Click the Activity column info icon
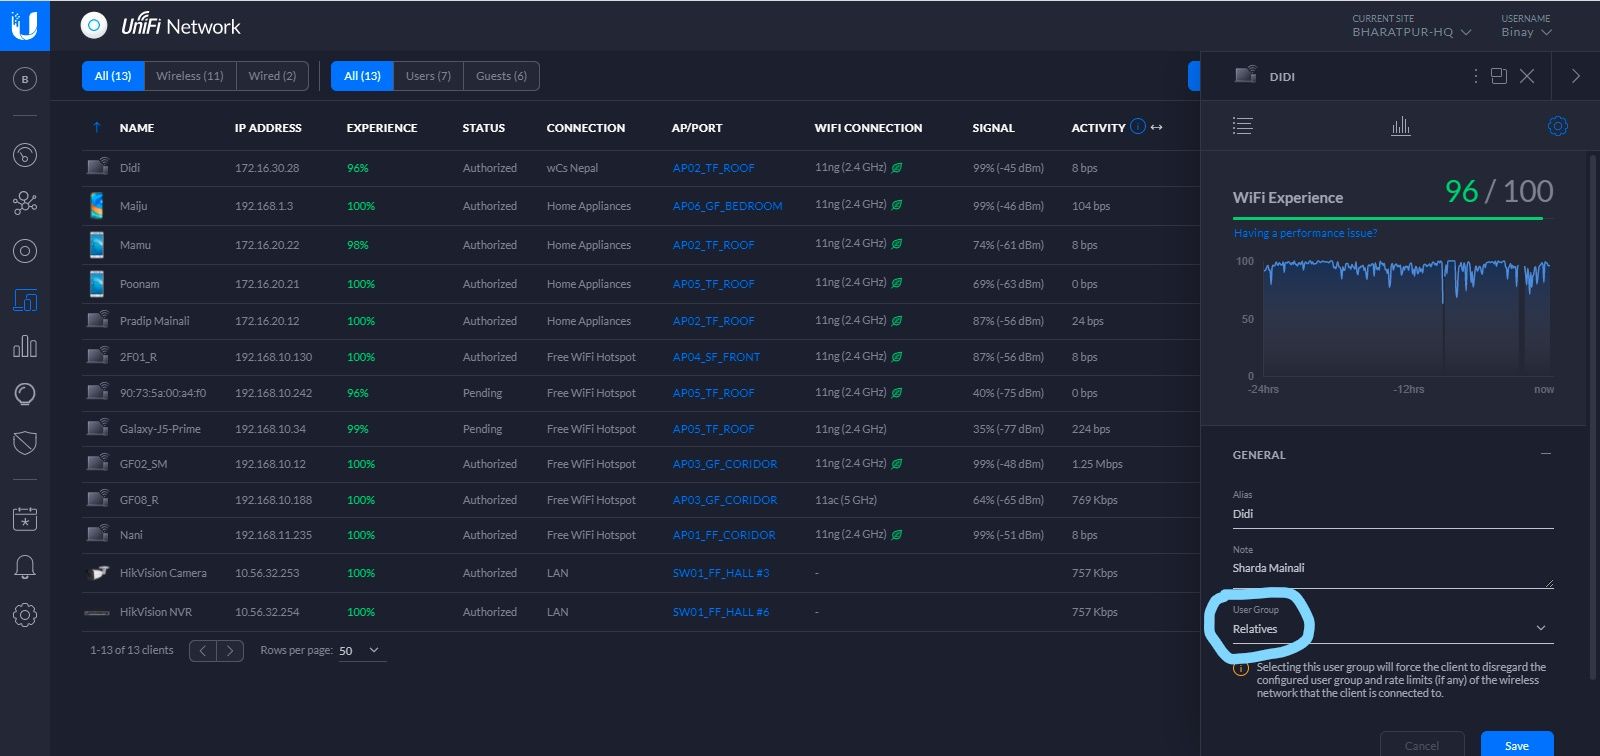The width and height of the screenshot is (1600, 756). (1137, 127)
